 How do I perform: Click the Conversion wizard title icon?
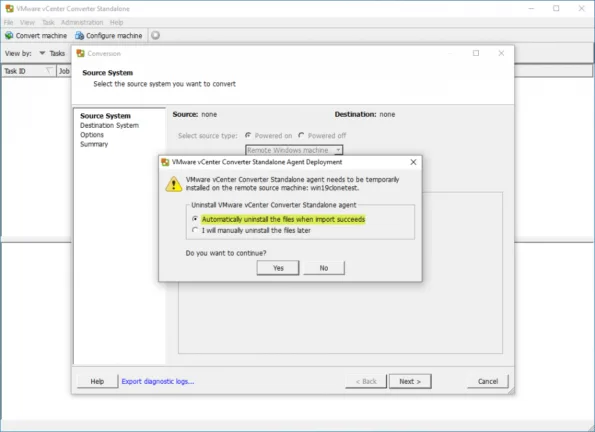coord(80,54)
